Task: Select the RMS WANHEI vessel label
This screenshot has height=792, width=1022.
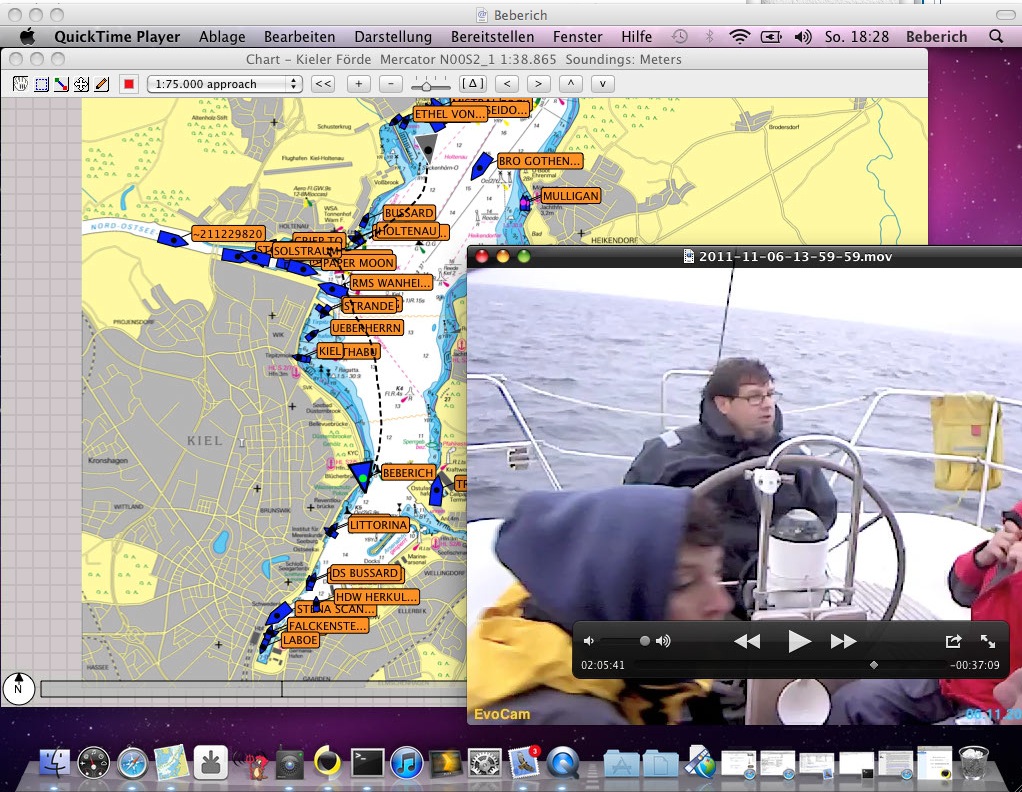Action: (391, 283)
